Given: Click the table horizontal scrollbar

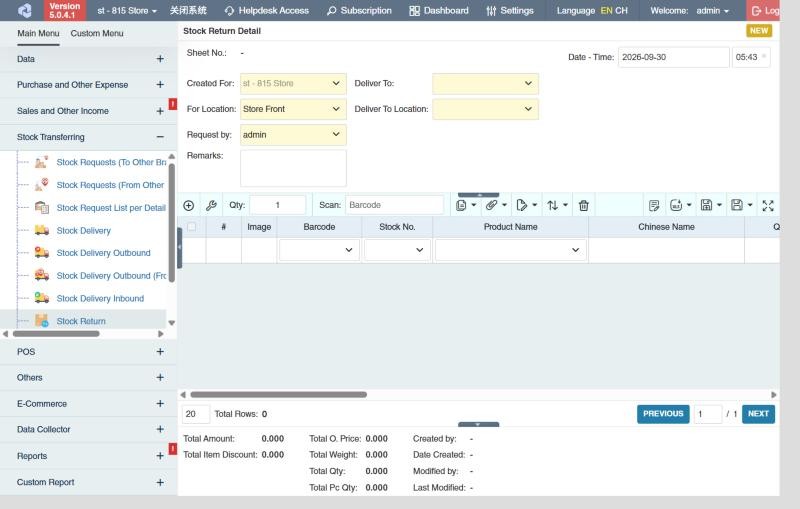Looking at the screenshot, I should pyautogui.click(x=278, y=394).
